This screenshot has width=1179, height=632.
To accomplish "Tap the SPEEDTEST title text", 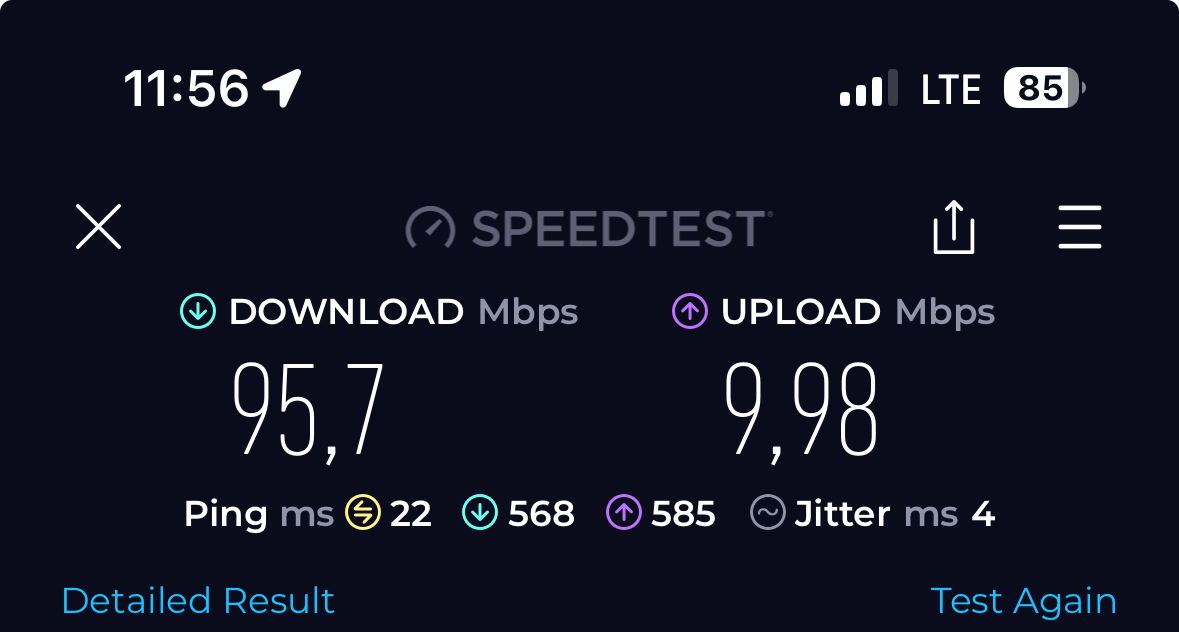I will point(620,228).
